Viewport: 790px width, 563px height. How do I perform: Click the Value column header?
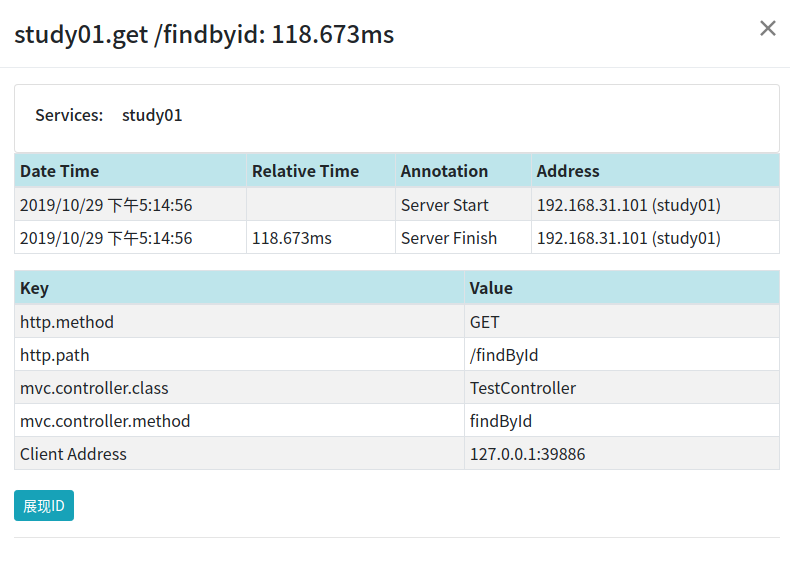click(x=491, y=288)
